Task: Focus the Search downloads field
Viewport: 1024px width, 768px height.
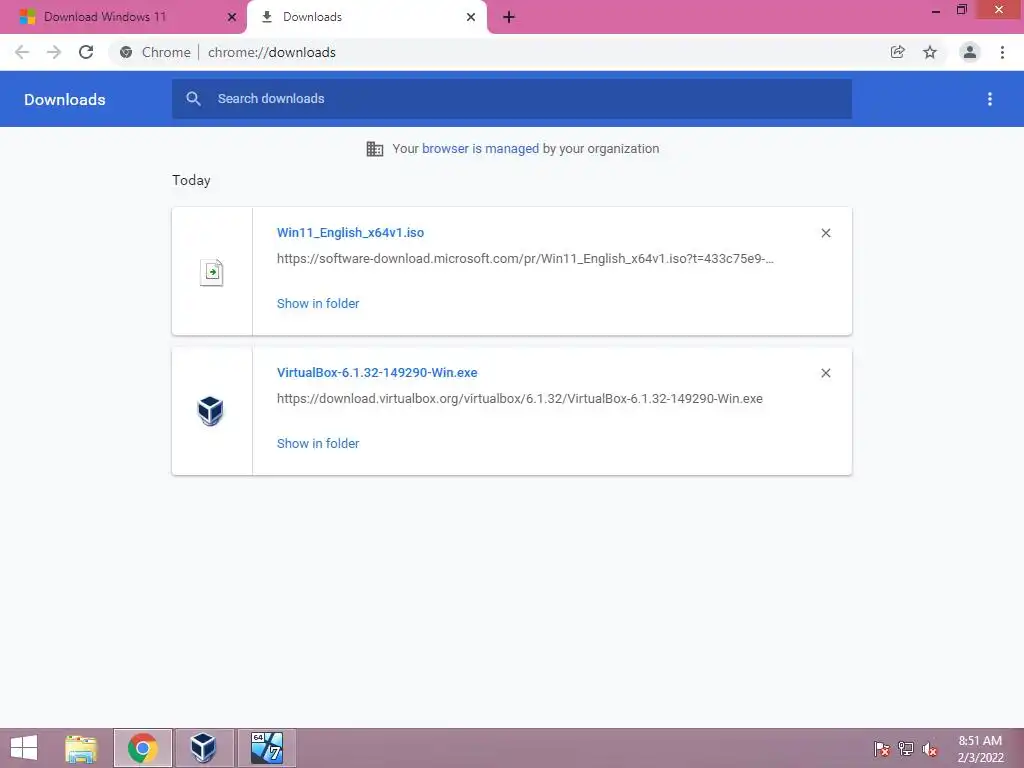Action: point(512,99)
